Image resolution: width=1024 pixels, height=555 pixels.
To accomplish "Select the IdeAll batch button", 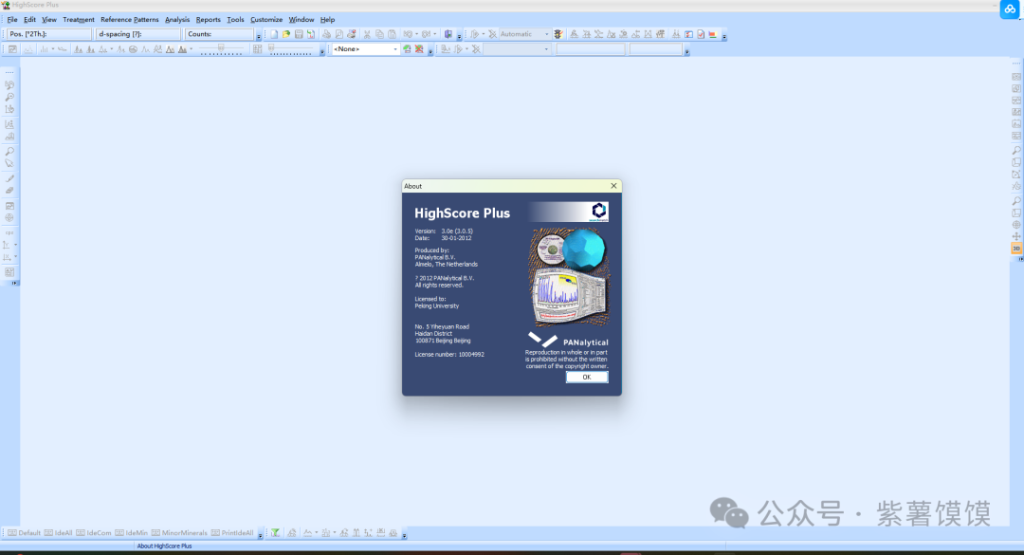I will [60, 533].
